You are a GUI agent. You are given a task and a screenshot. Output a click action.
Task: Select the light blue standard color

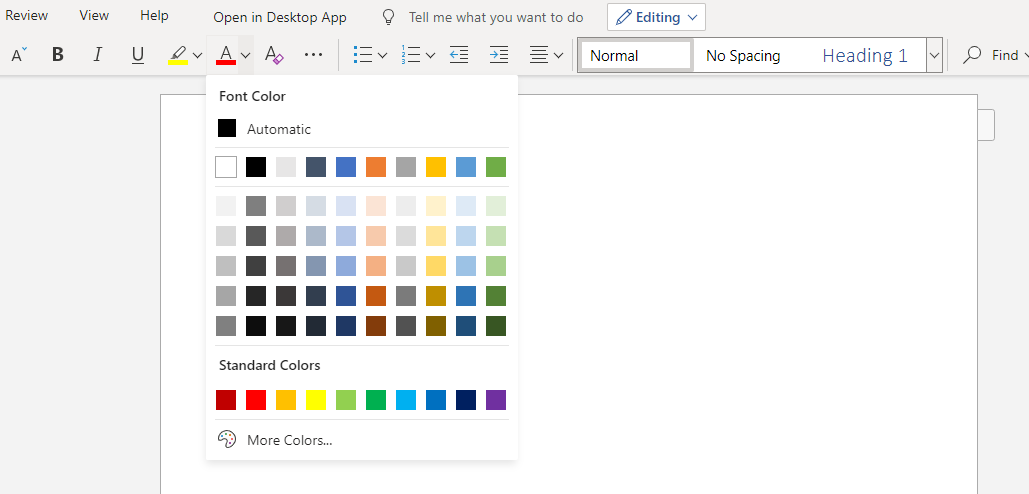coord(406,400)
